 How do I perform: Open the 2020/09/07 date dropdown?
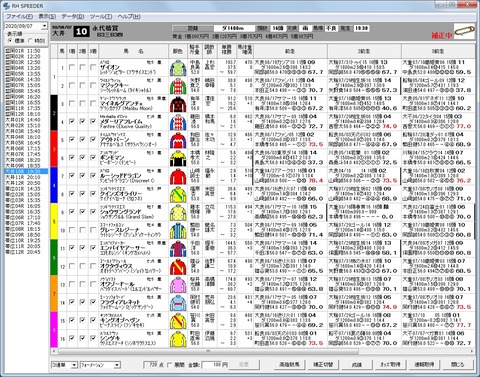44,26
